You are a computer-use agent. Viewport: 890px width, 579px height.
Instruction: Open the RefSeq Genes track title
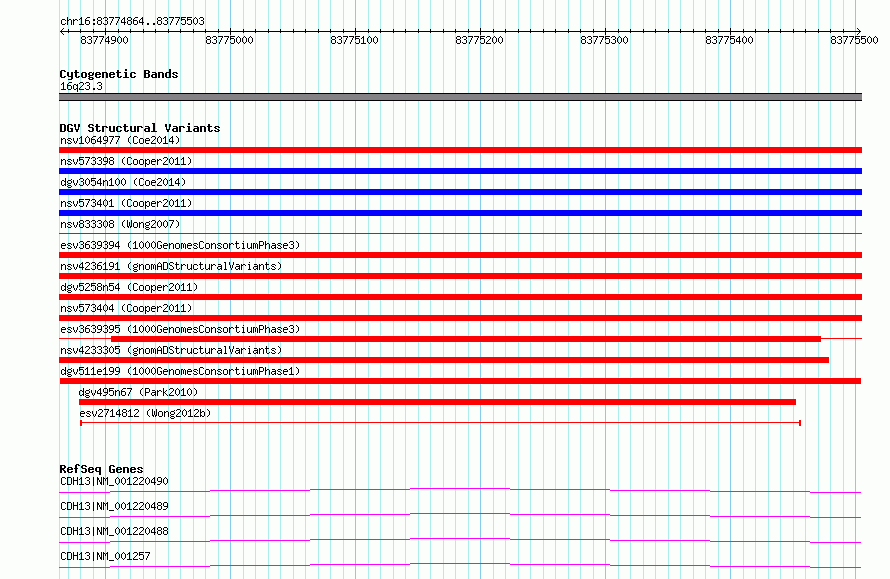(101, 469)
